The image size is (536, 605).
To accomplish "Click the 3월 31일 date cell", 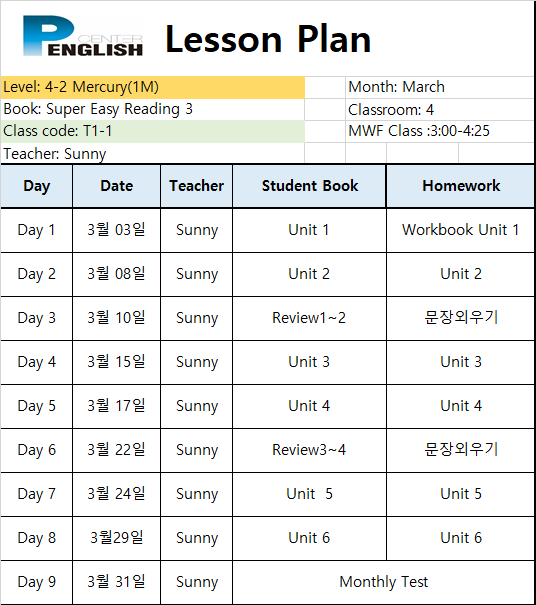I will (x=116, y=582).
